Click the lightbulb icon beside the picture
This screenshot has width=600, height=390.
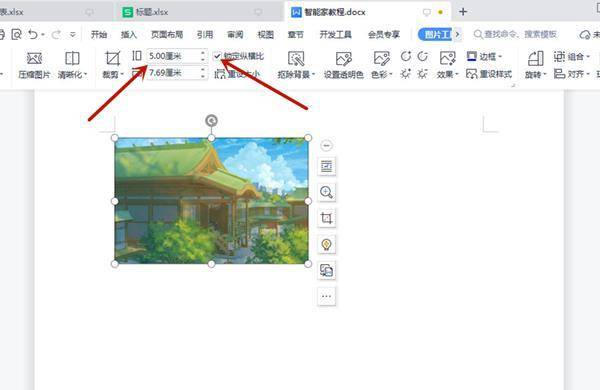click(x=326, y=244)
